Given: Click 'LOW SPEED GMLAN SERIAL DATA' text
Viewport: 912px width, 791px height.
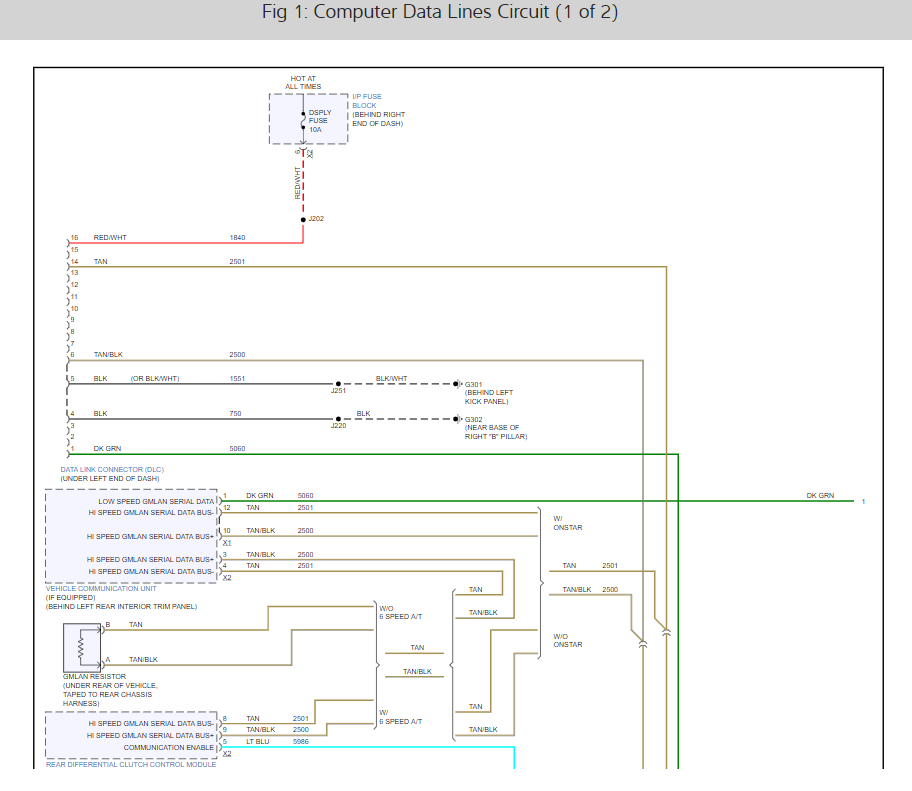Looking at the screenshot, I should [156, 501].
